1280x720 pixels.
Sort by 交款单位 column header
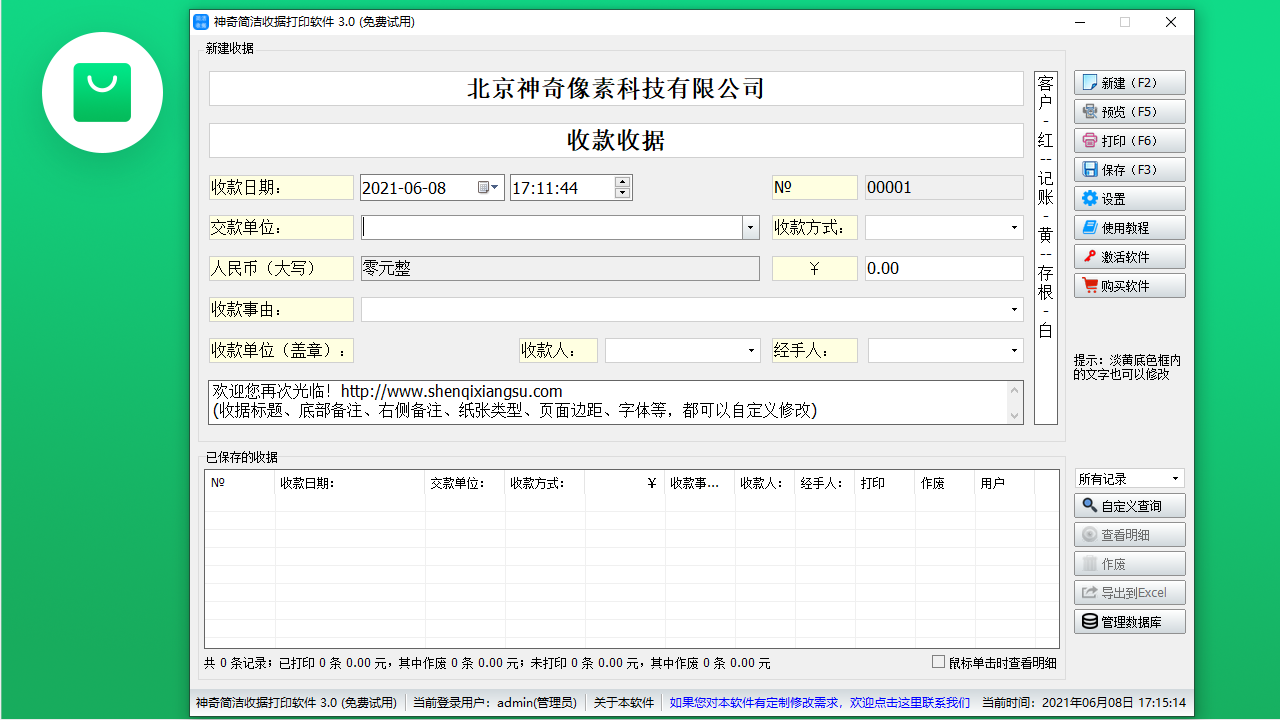point(465,483)
